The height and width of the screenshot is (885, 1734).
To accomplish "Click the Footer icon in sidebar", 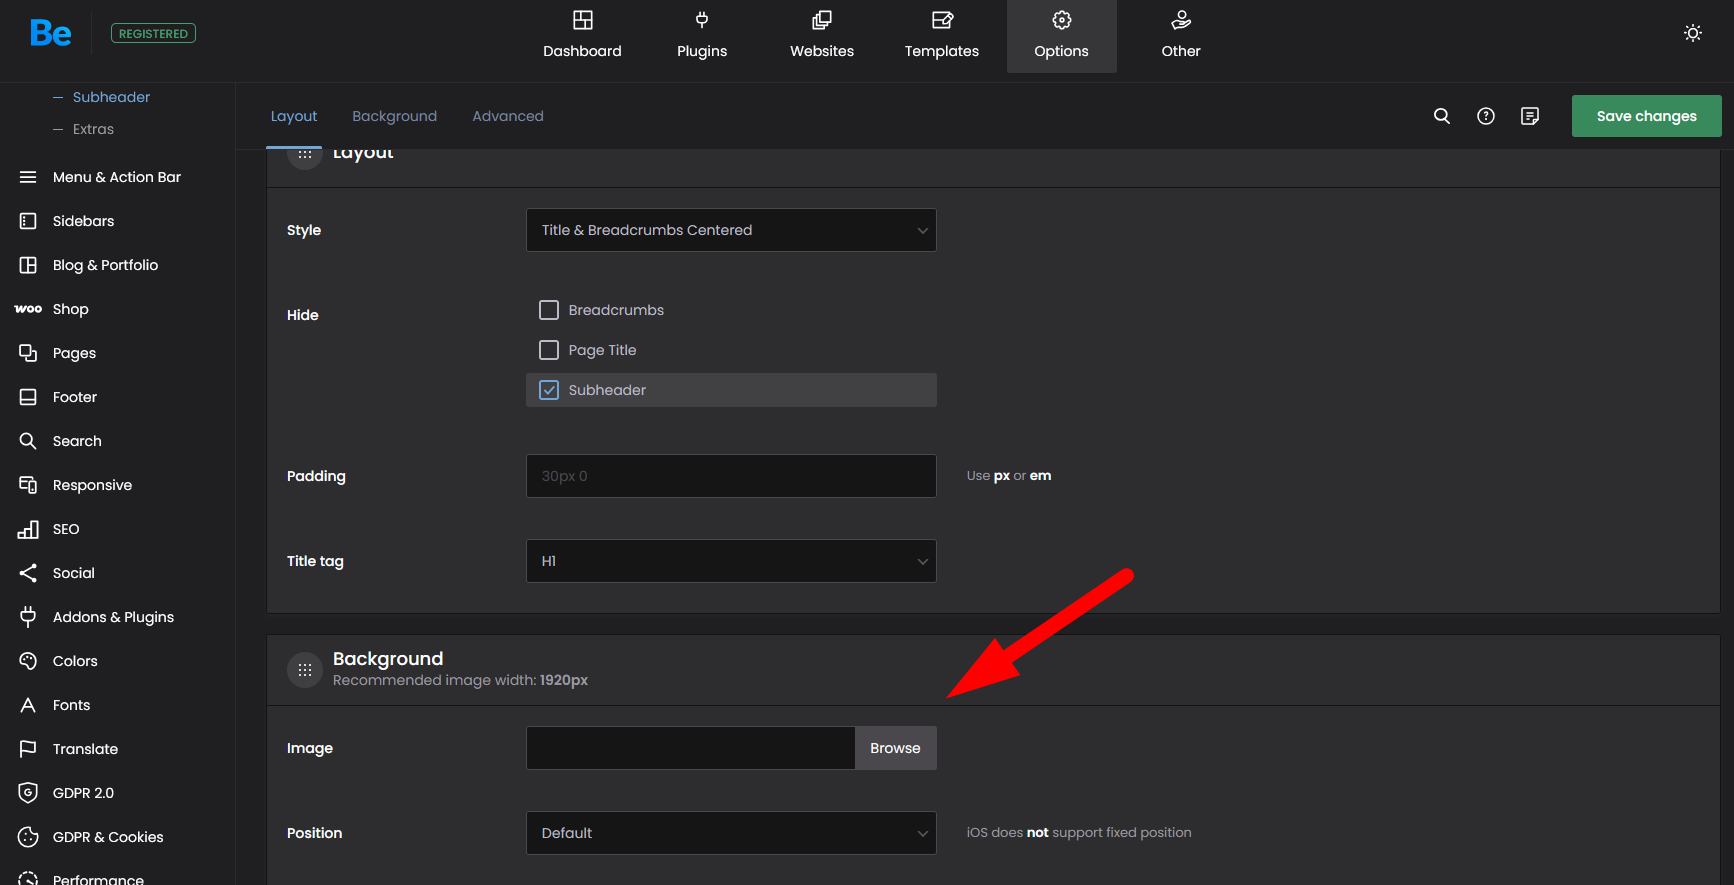I will click(x=28, y=397).
